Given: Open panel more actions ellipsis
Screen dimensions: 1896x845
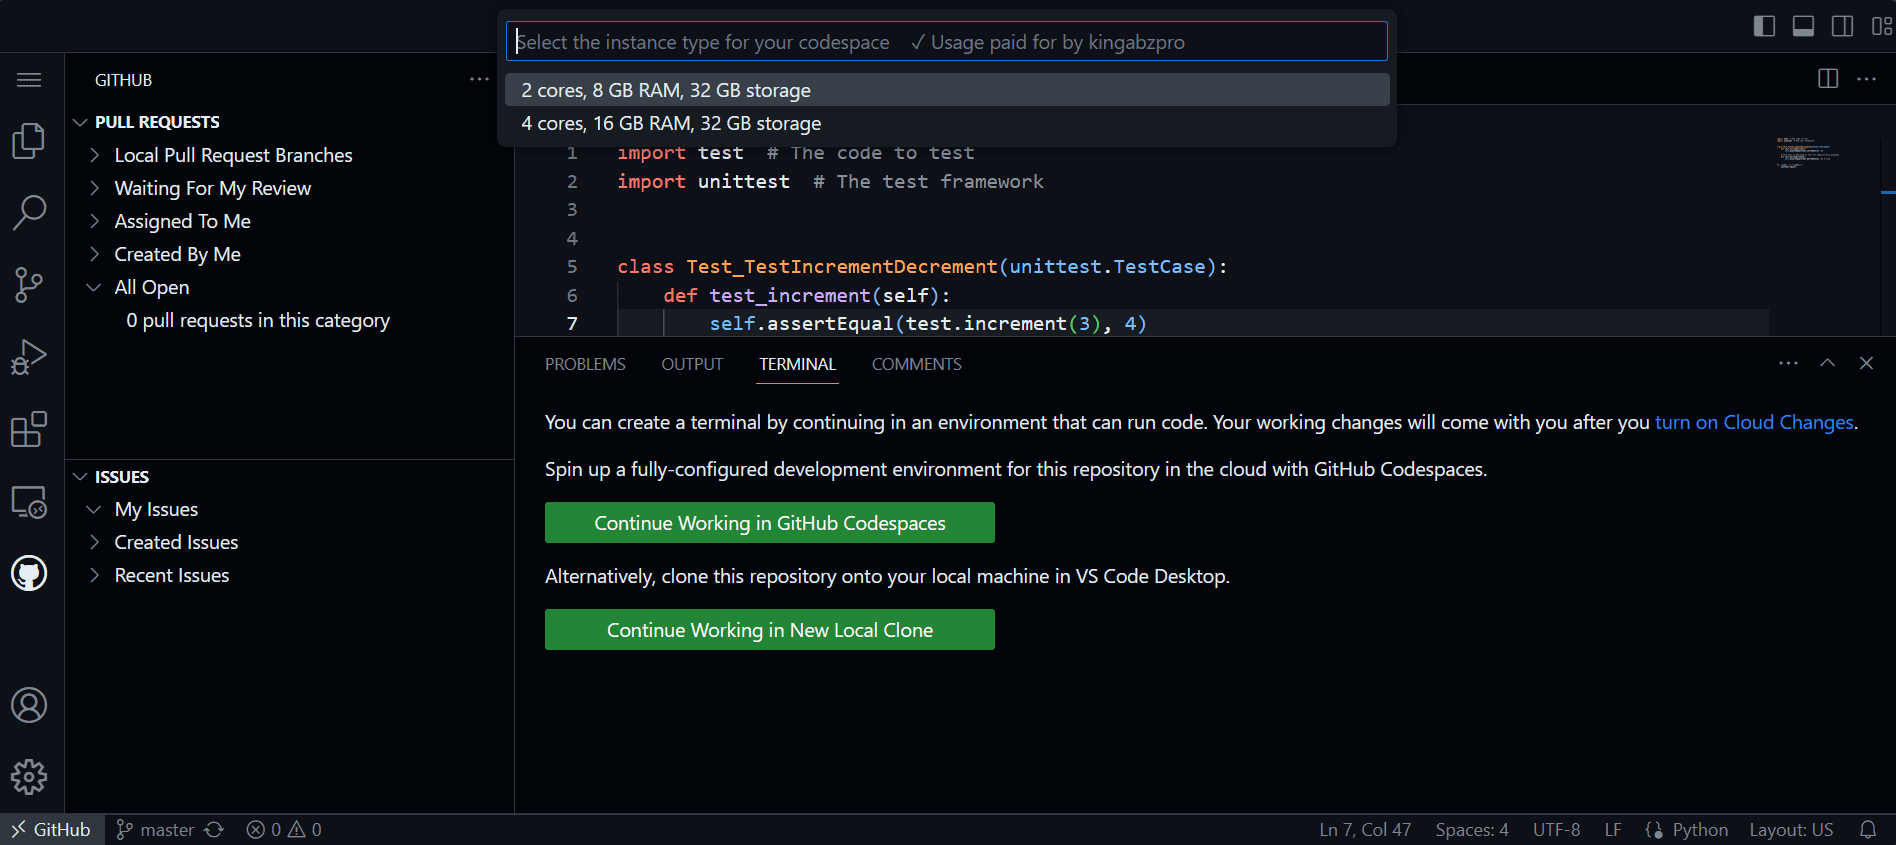Looking at the screenshot, I should [1789, 363].
